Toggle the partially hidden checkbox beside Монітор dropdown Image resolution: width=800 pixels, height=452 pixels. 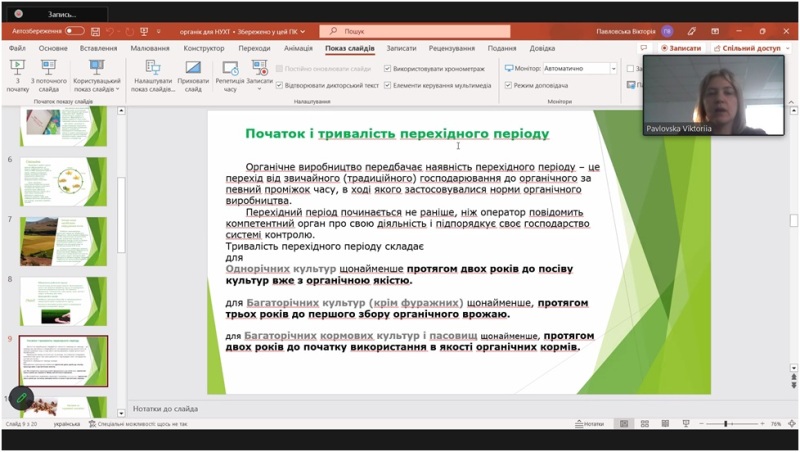pos(630,68)
